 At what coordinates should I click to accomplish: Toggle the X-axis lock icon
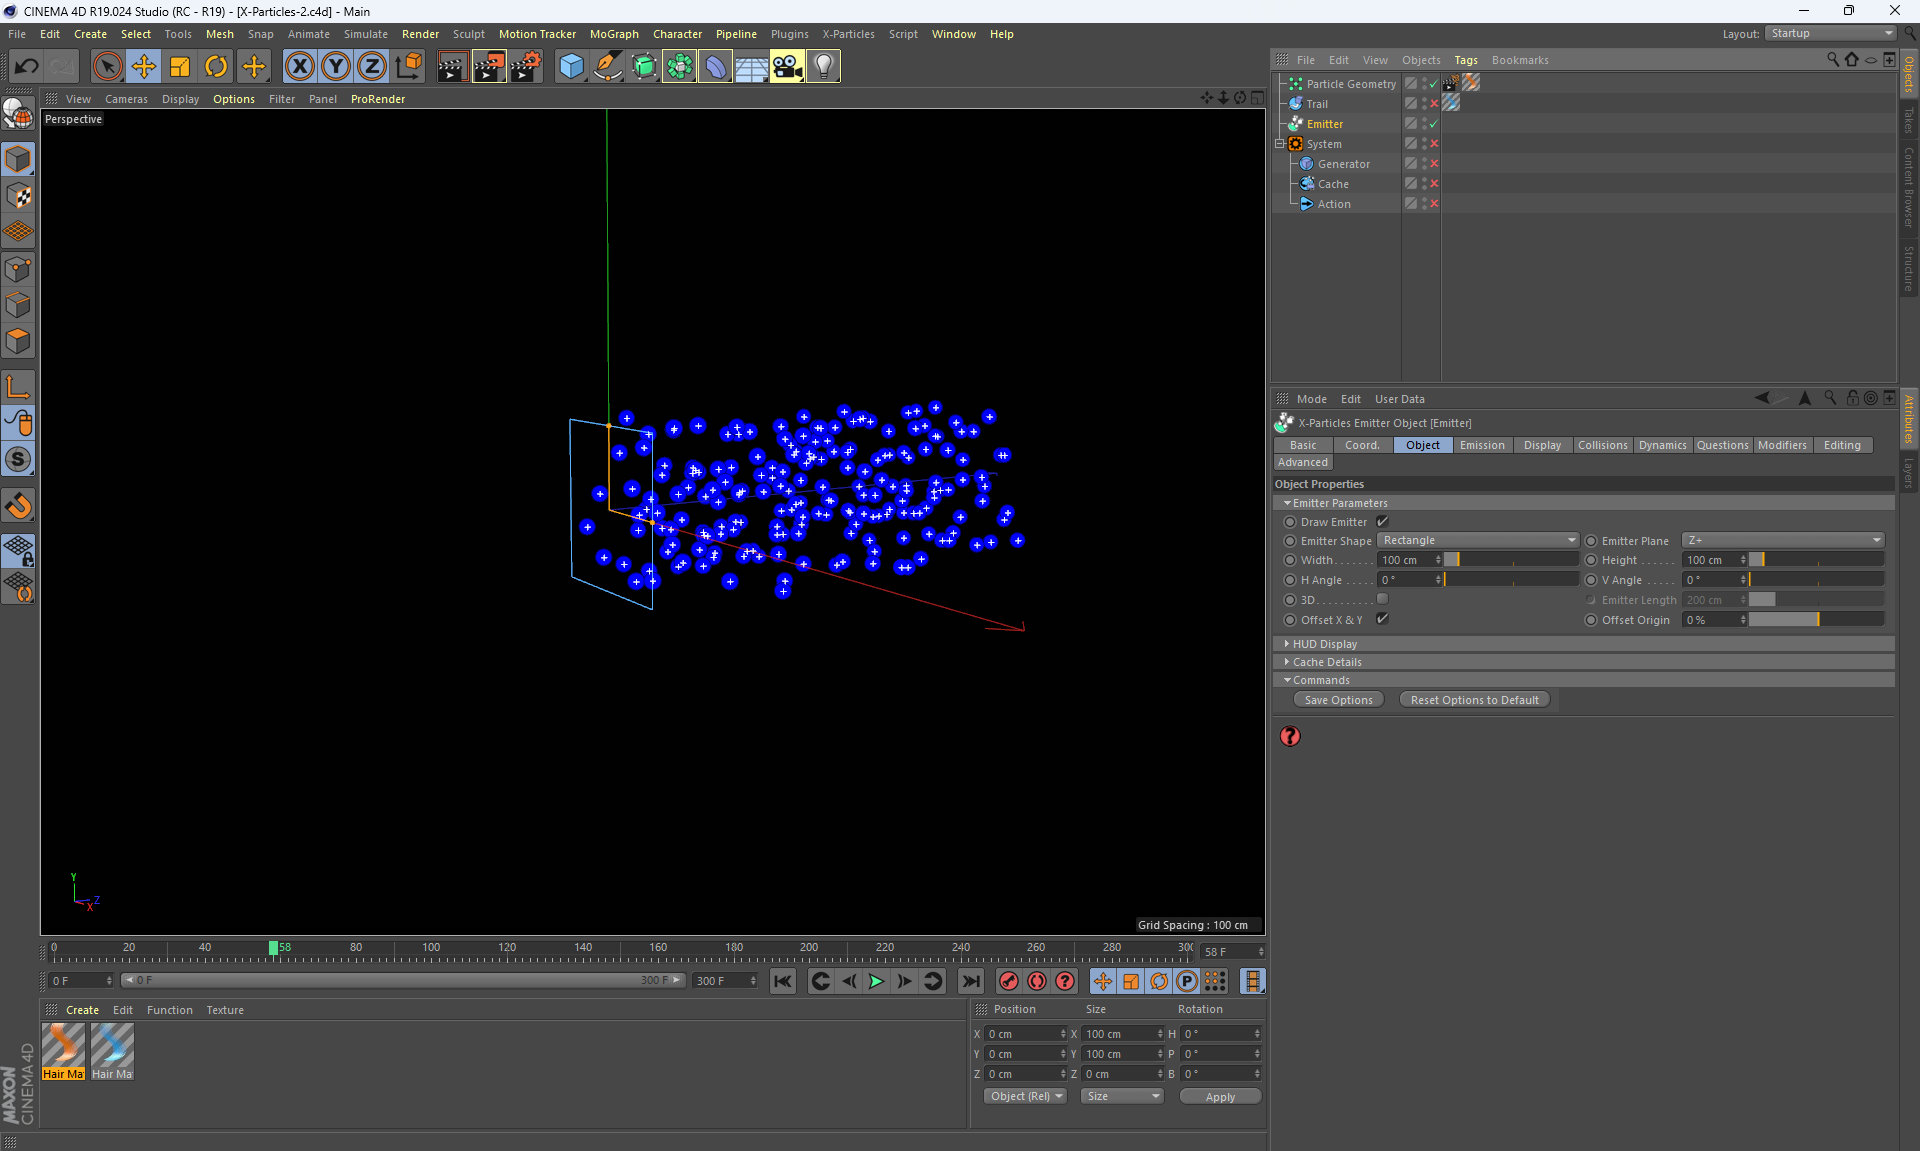tap(299, 67)
